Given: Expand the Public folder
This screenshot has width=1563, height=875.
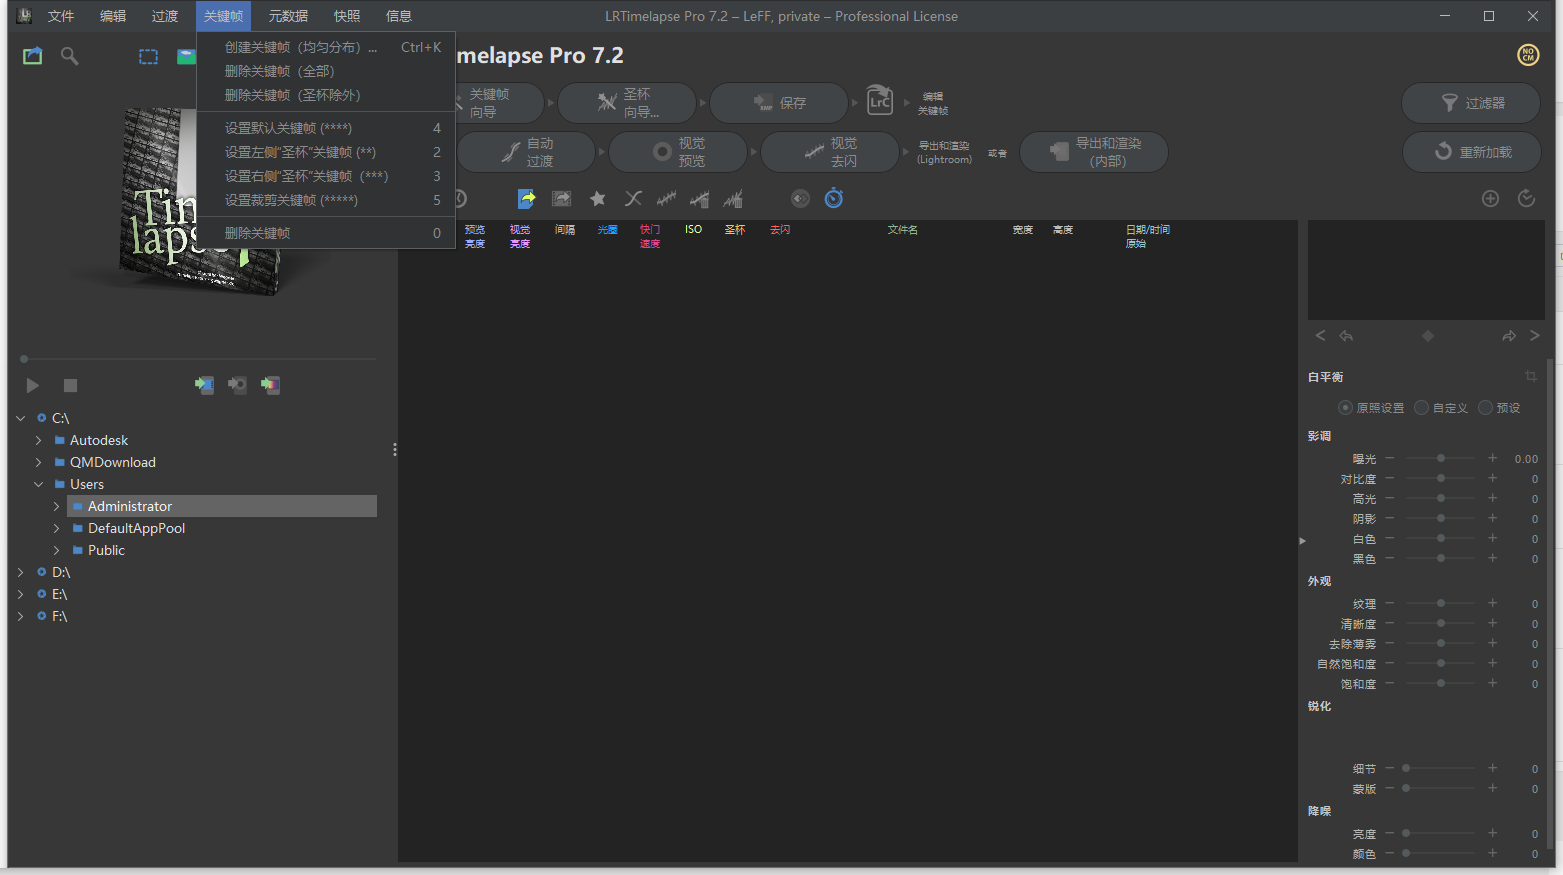Looking at the screenshot, I should point(56,550).
